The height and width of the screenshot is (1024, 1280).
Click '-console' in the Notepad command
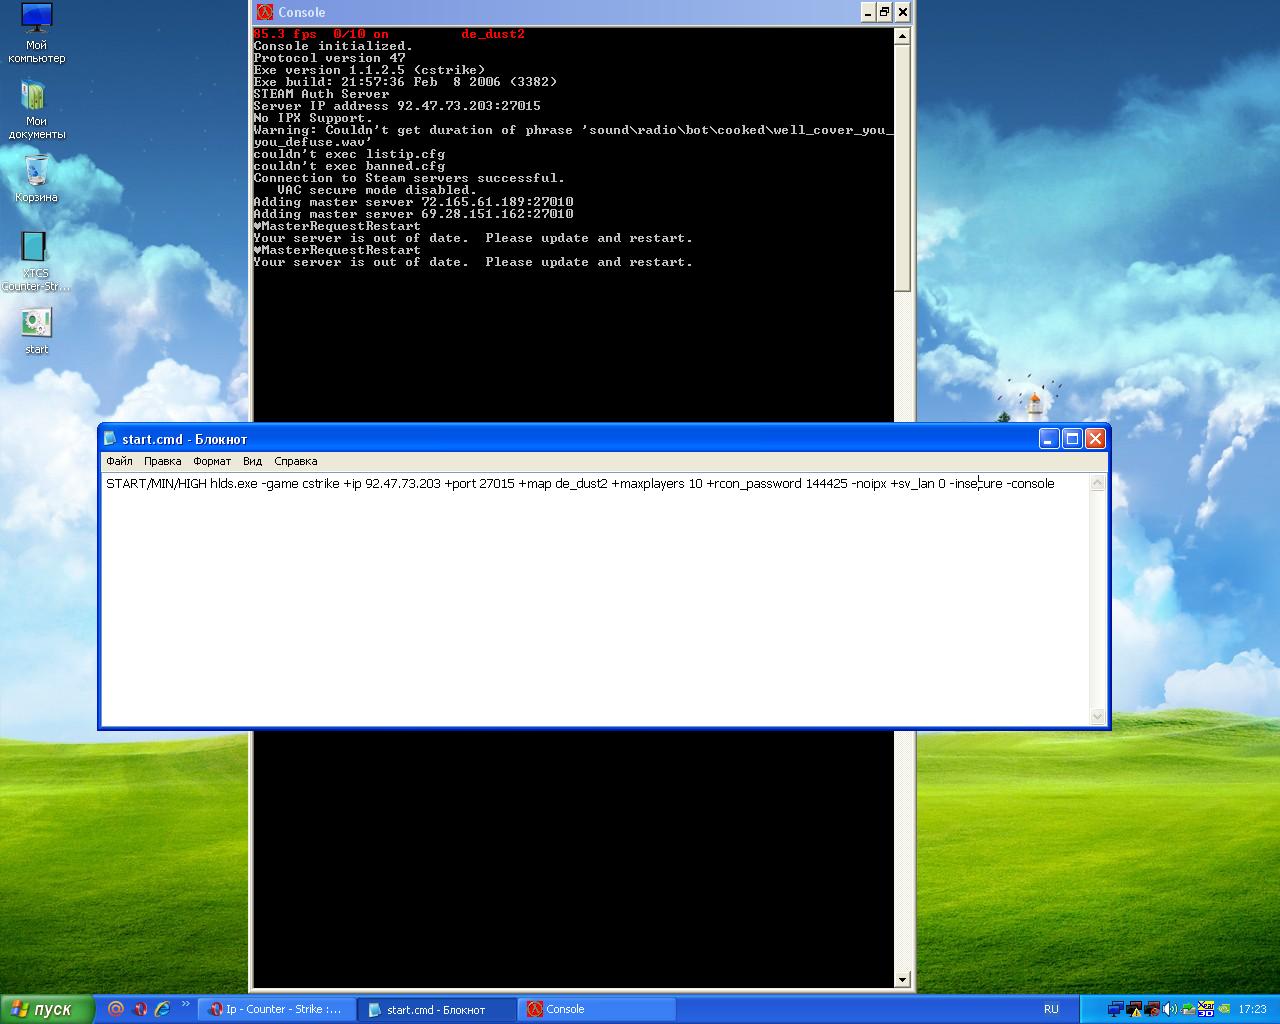point(1030,484)
